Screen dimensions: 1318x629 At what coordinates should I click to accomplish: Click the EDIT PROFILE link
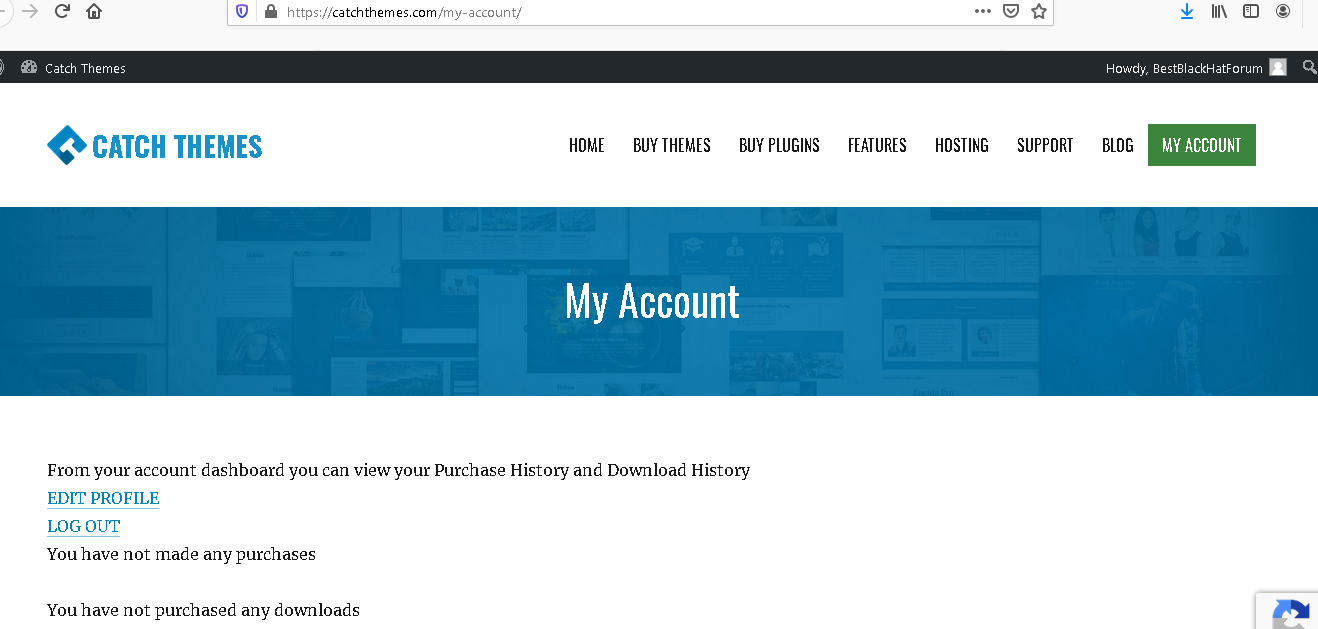[103, 498]
